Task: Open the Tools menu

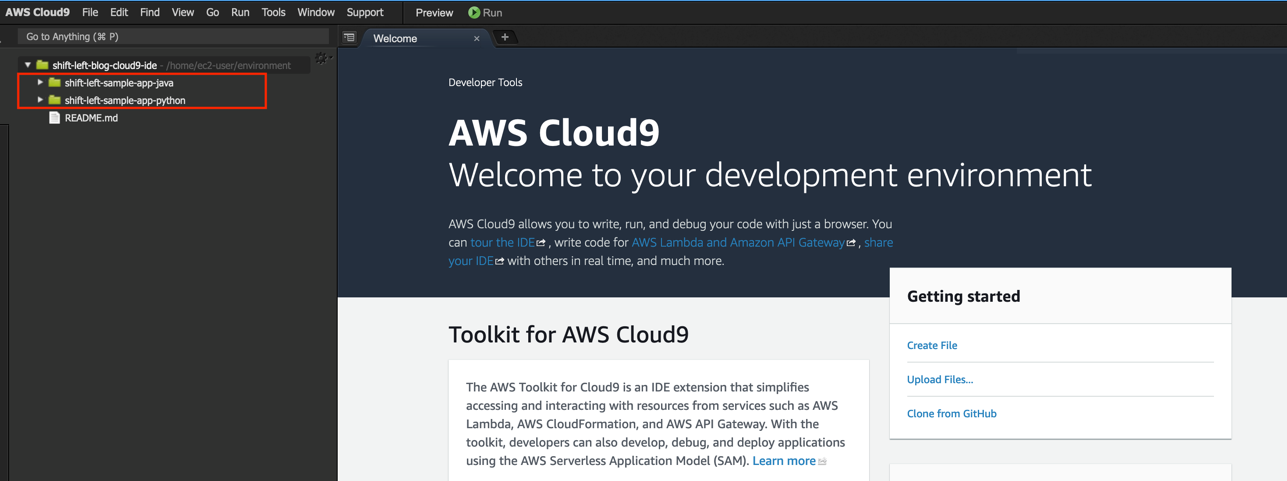Action: pyautogui.click(x=273, y=13)
